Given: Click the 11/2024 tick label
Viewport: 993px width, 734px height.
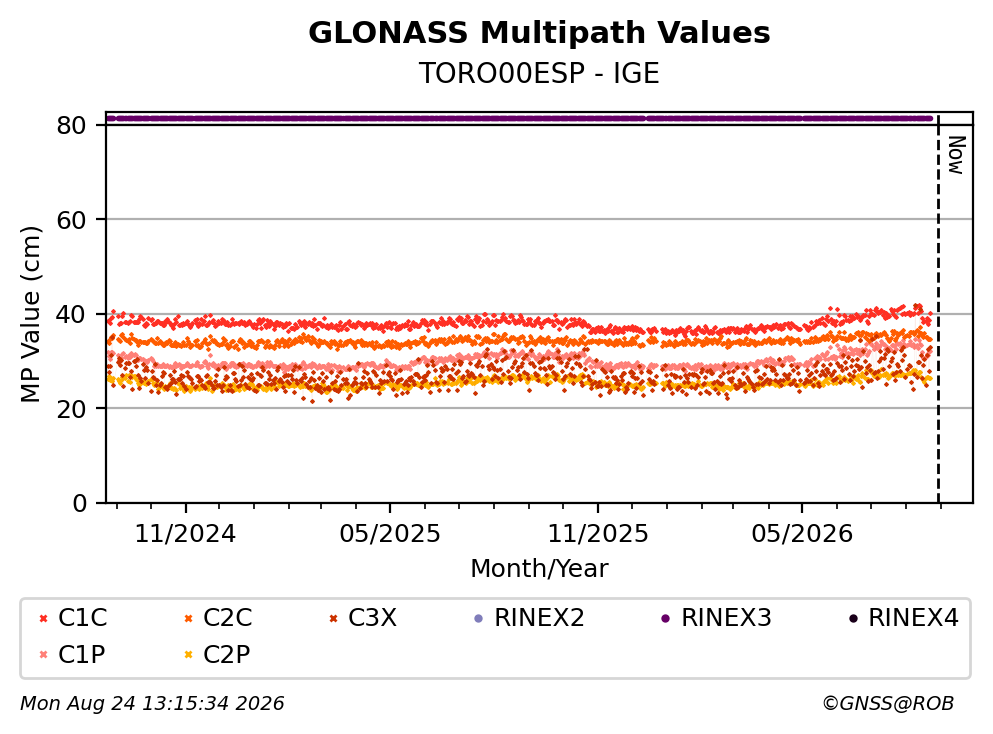Looking at the screenshot, I should pyautogui.click(x=185, y=534).
